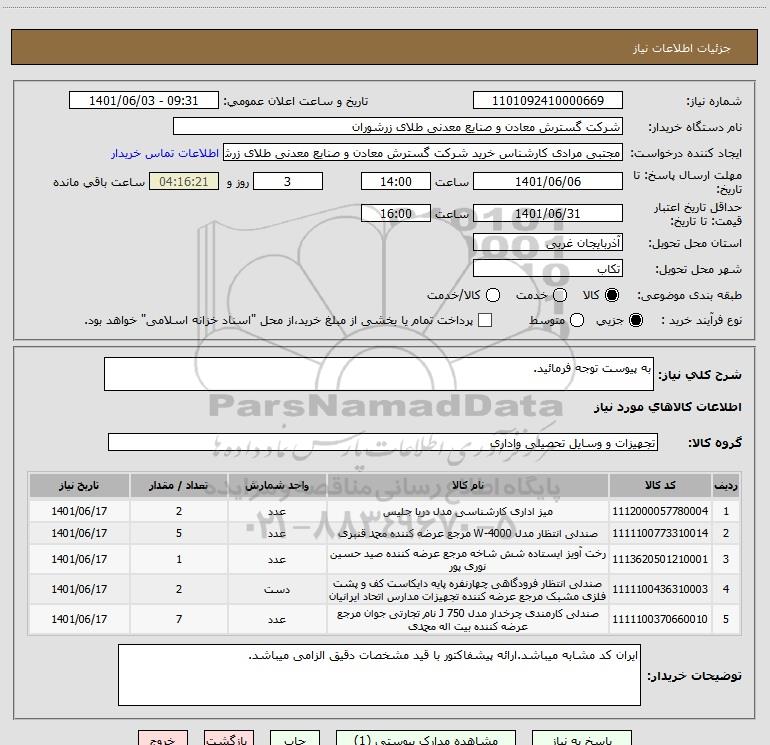Select the خدمت radio button

[560, 295]
